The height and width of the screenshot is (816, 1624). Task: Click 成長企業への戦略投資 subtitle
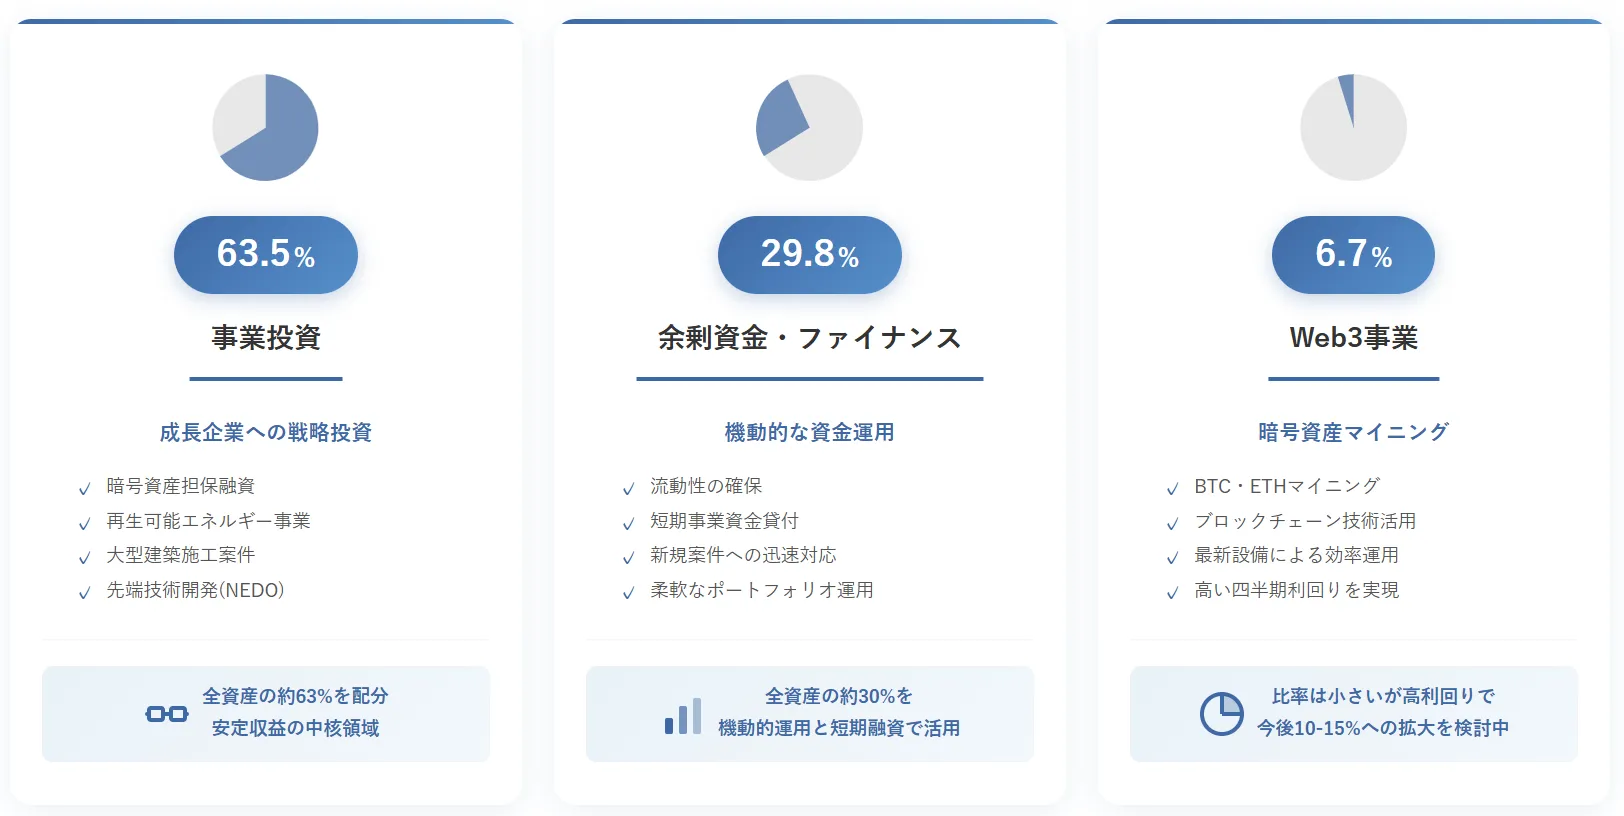click(x=265, y=432)
